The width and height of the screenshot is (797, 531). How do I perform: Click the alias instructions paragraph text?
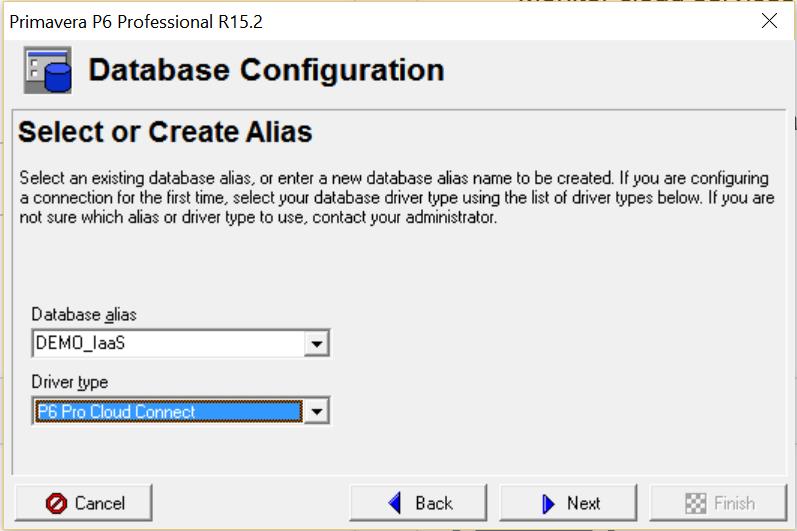(x=397, y=198)
